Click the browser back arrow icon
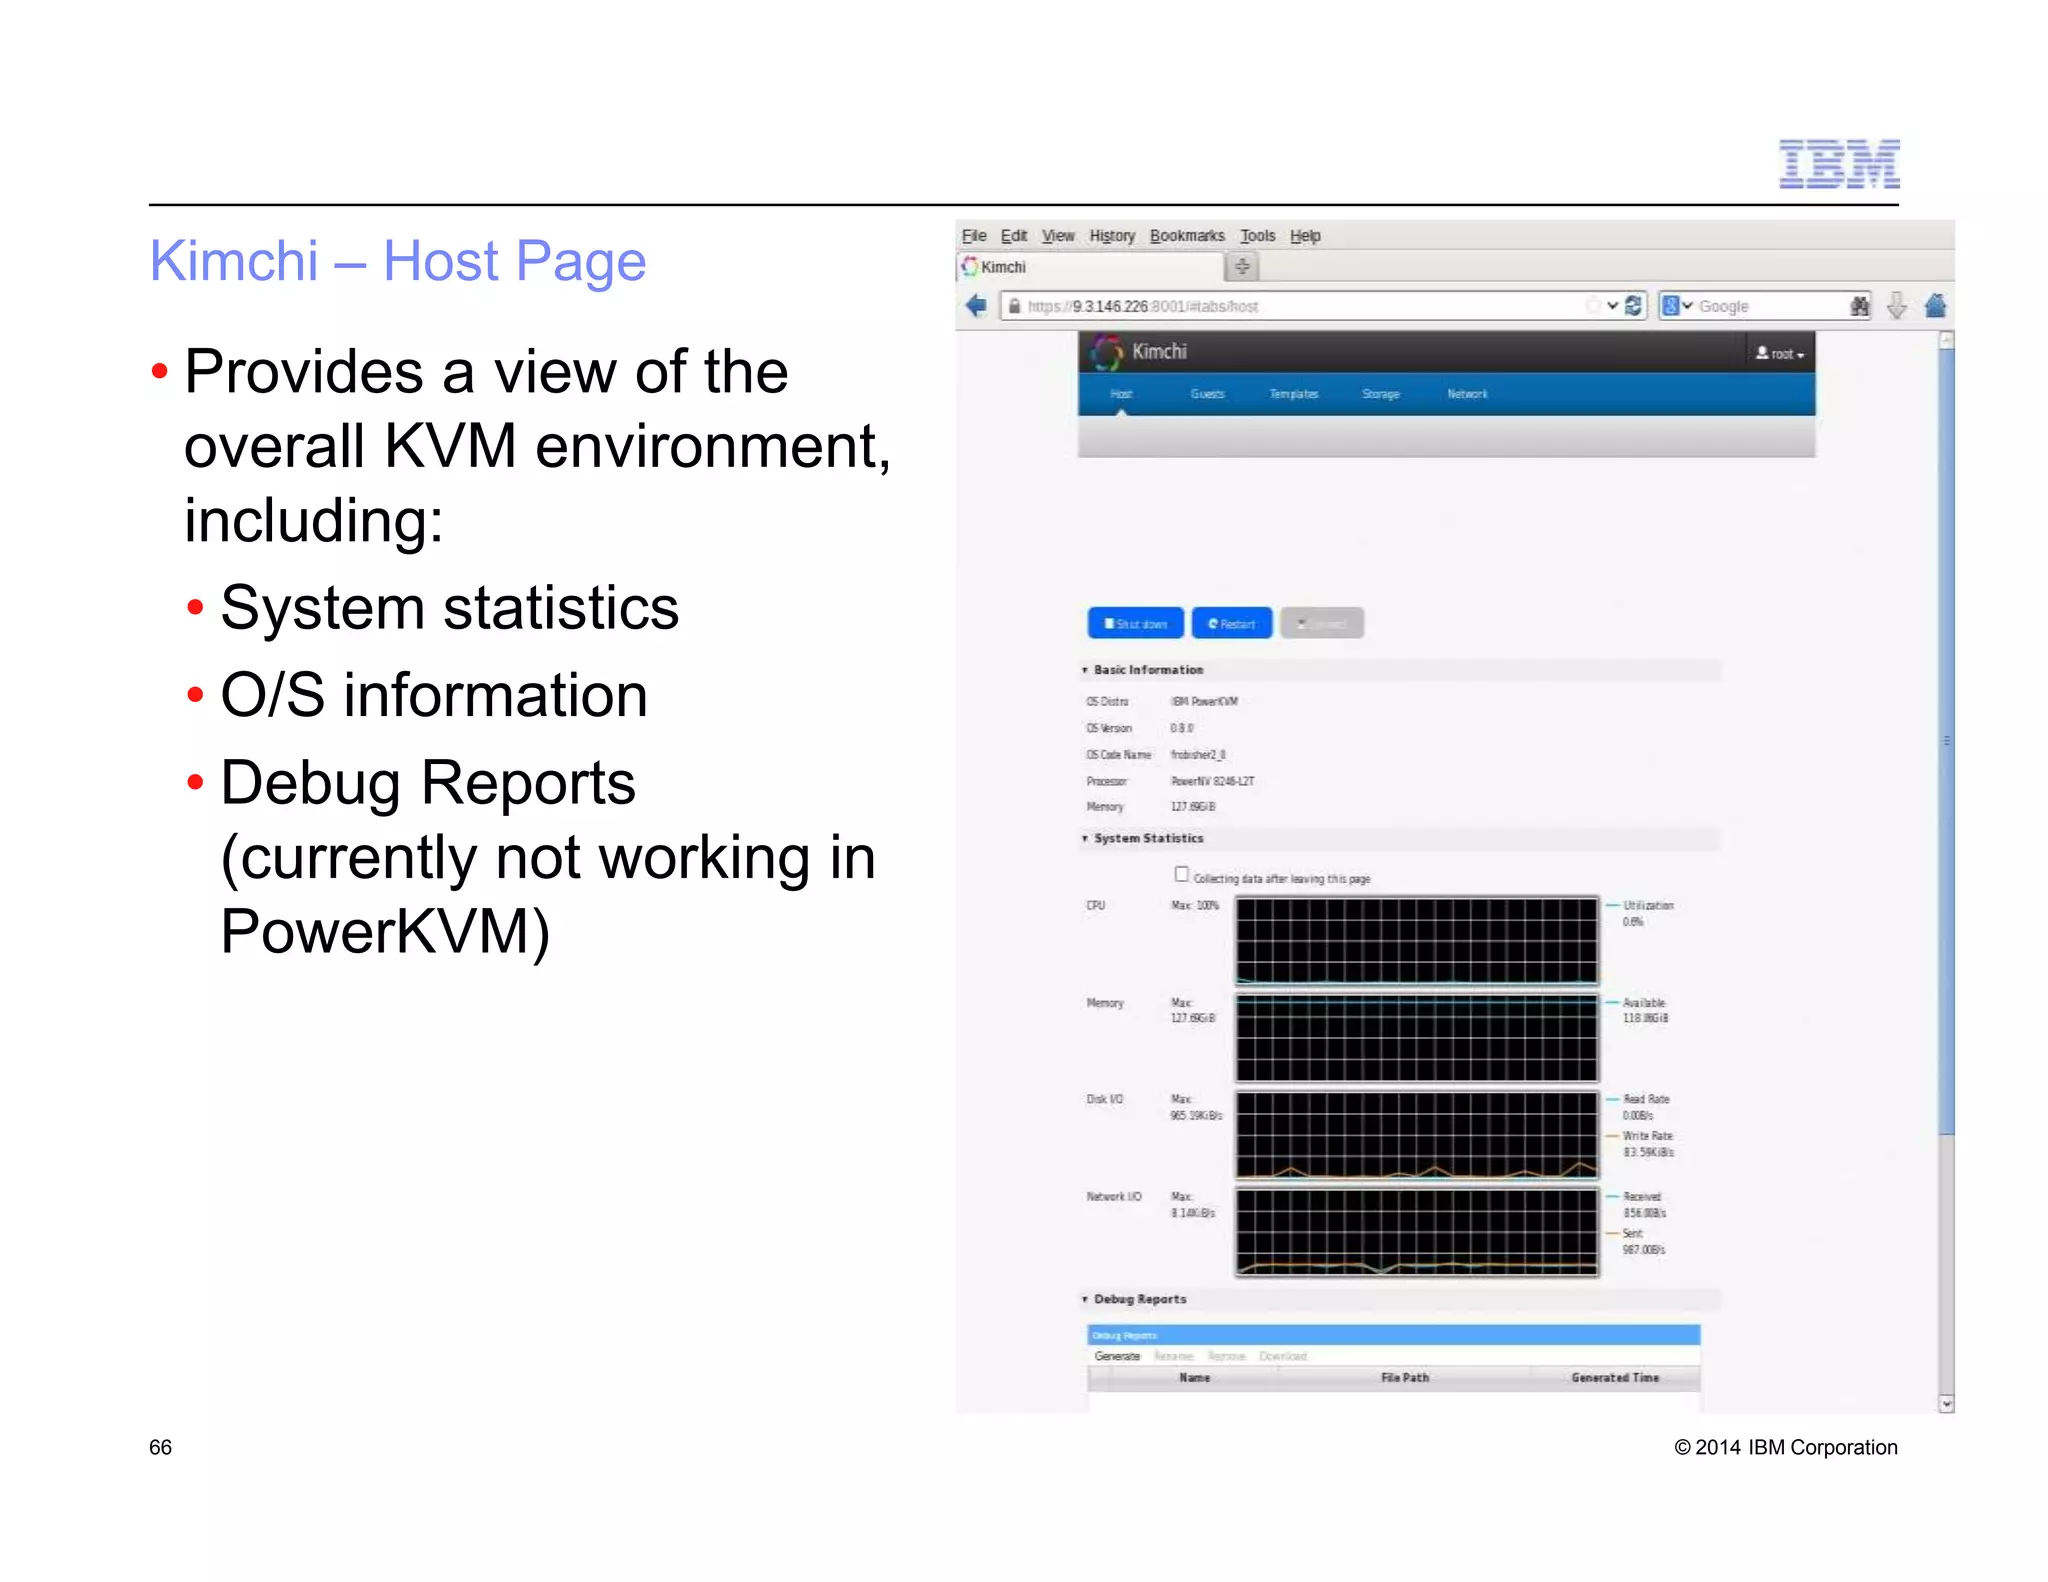Image resolution: width=2048 pixels, height=1582 pixels. pos(977,306)
